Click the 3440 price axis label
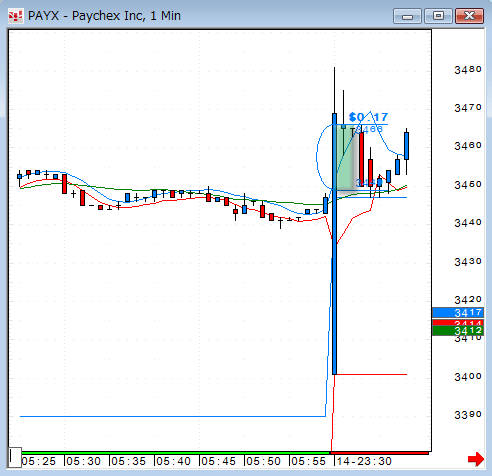Viewport: 492px width, 476px height. tap(468, 222)
